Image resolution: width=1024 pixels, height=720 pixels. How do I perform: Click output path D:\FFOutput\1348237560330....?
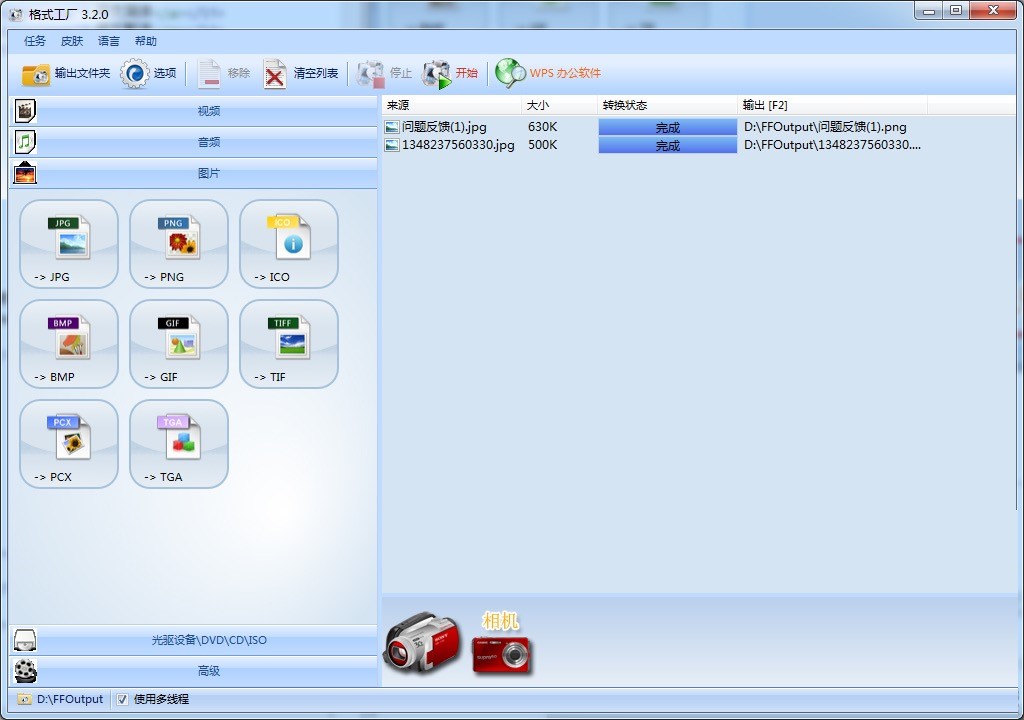point(832,144)
